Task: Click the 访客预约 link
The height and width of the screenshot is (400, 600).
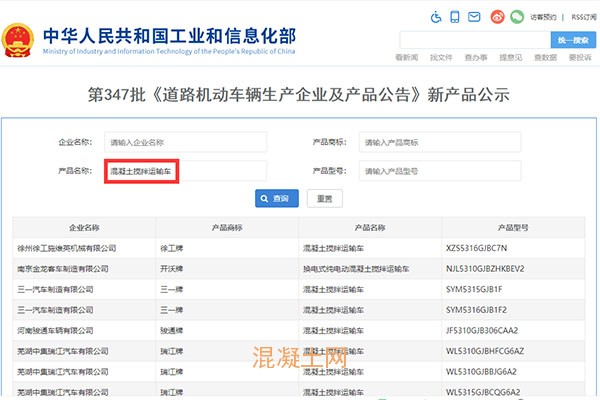Action: (x=544, y=17)
